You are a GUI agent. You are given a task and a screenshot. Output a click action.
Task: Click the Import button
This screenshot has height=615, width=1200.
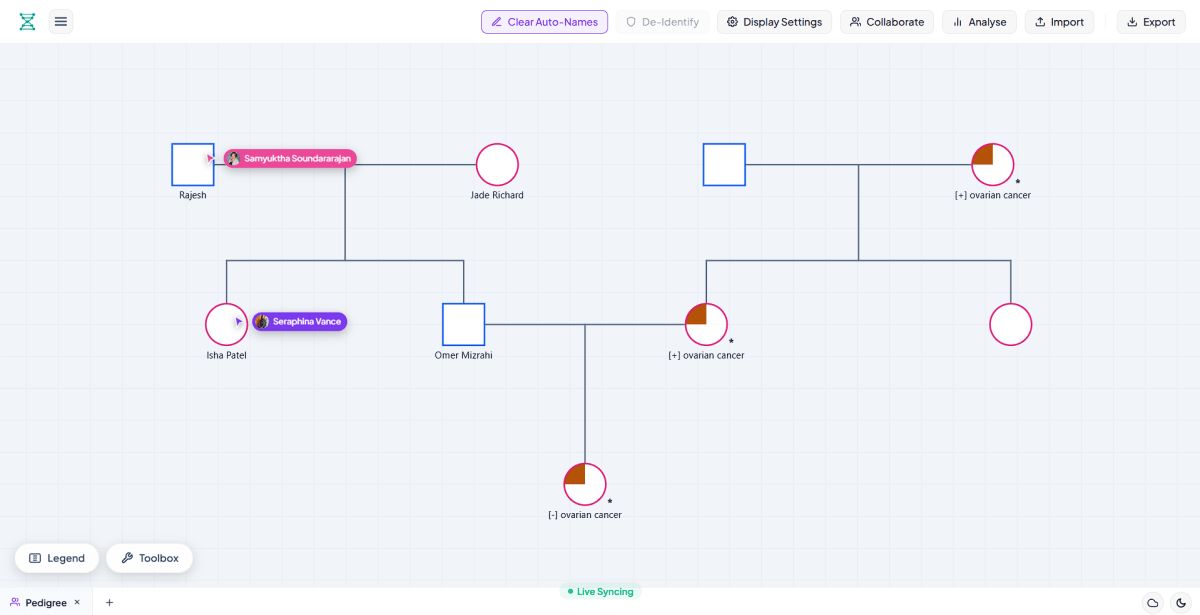pyautogui.click(x=1059, y=22)
